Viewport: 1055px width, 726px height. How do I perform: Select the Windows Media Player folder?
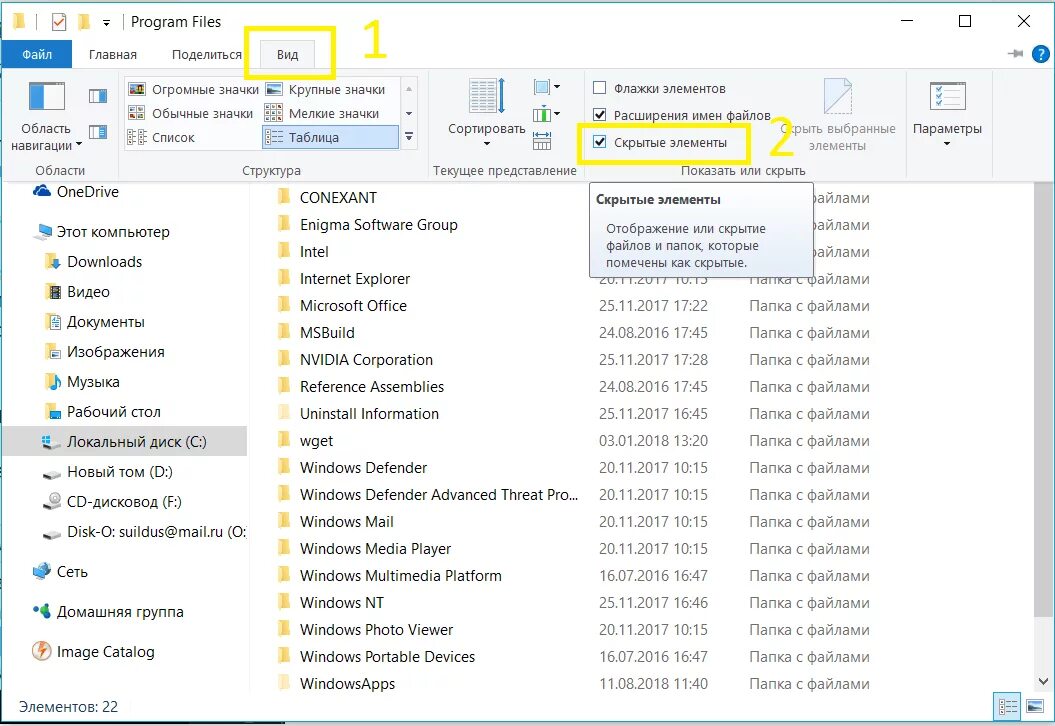365,549
